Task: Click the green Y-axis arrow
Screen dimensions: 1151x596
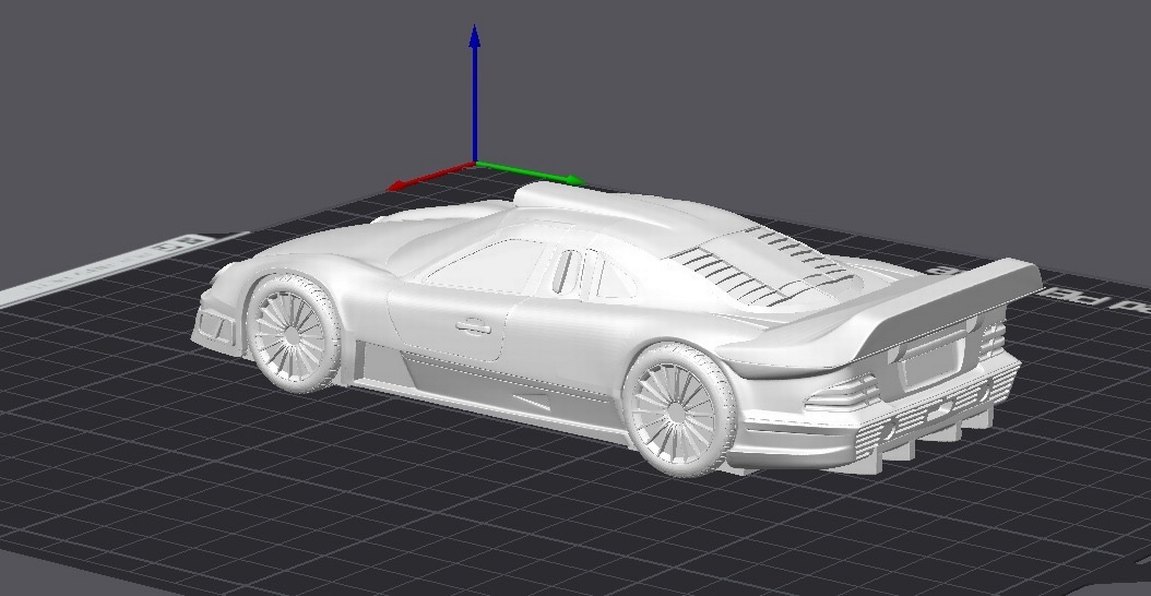Action: tap(530, 172)
